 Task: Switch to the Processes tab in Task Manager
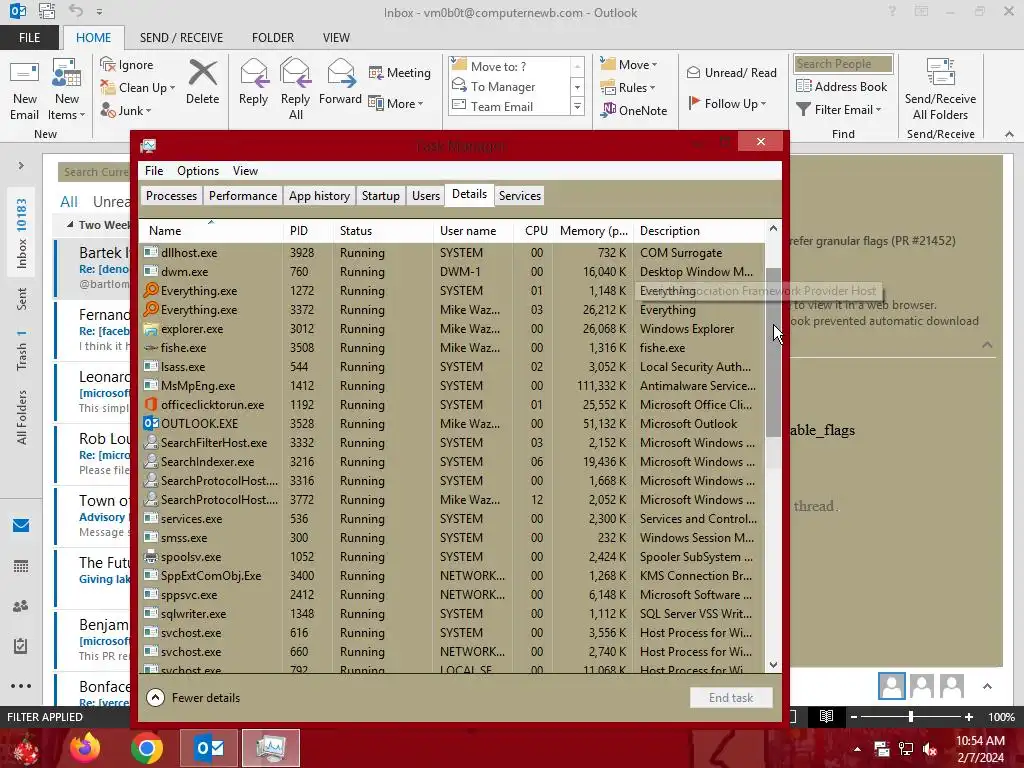pos(171,195)
